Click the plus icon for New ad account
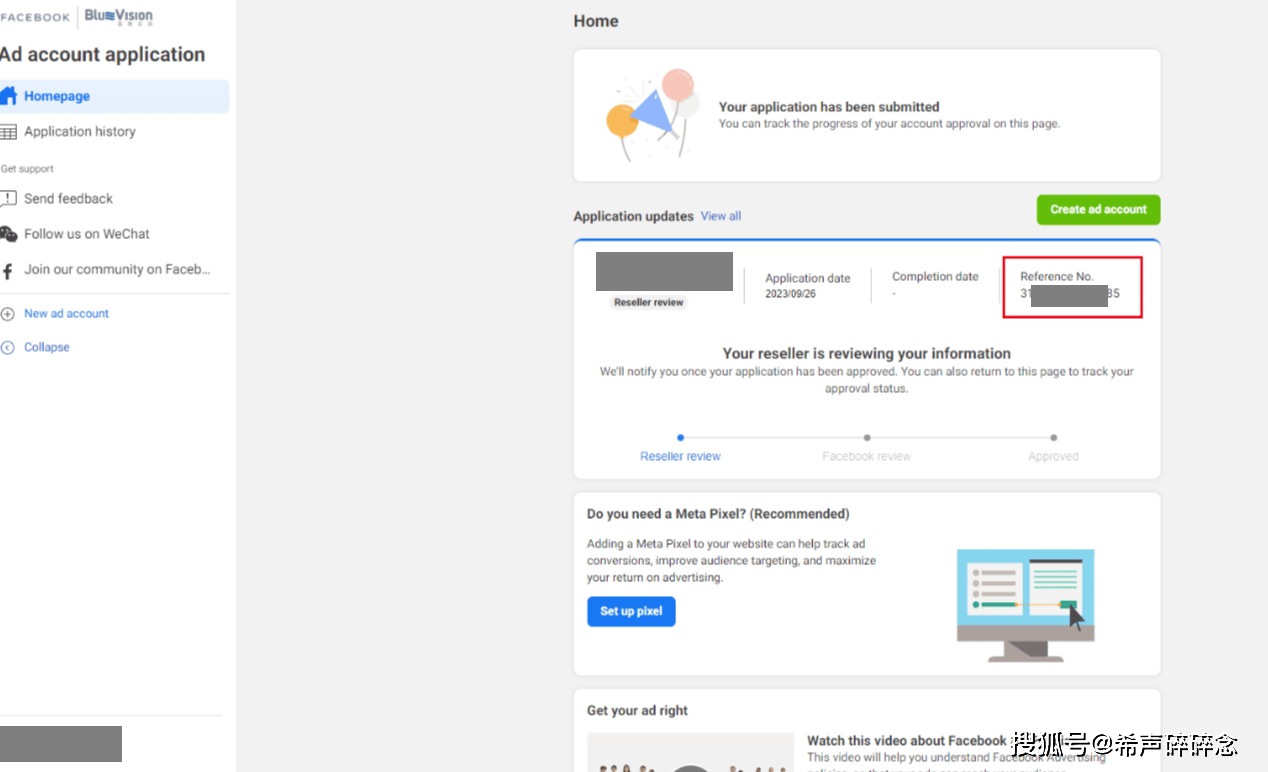1268x772 pixels. point(8,314)
